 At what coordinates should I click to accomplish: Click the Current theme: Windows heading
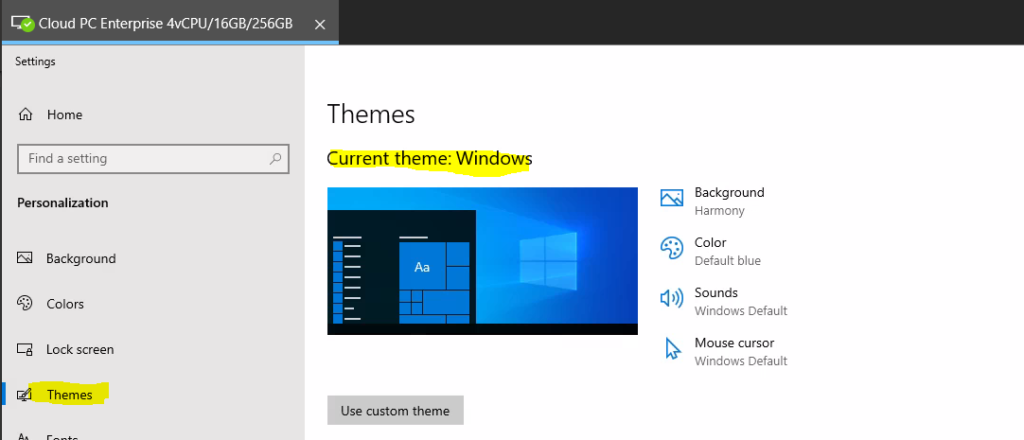coord(430,159)
